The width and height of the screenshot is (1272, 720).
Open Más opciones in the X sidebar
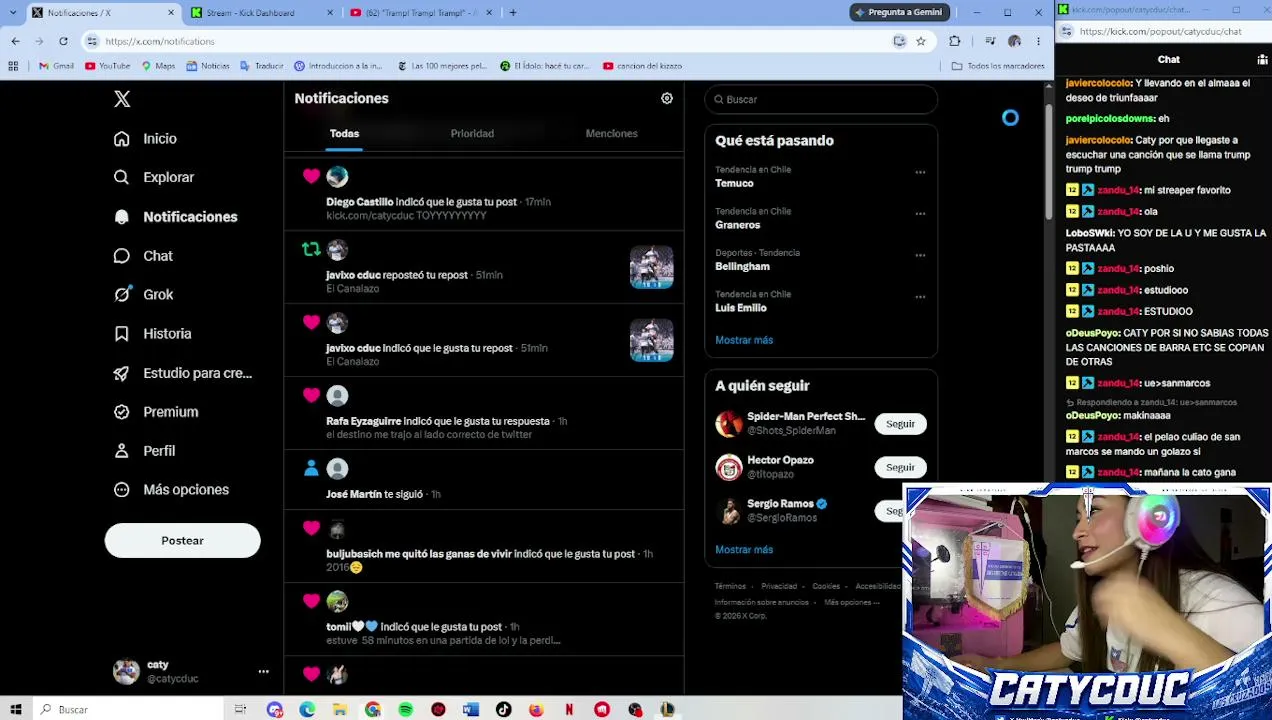[171, 490]
